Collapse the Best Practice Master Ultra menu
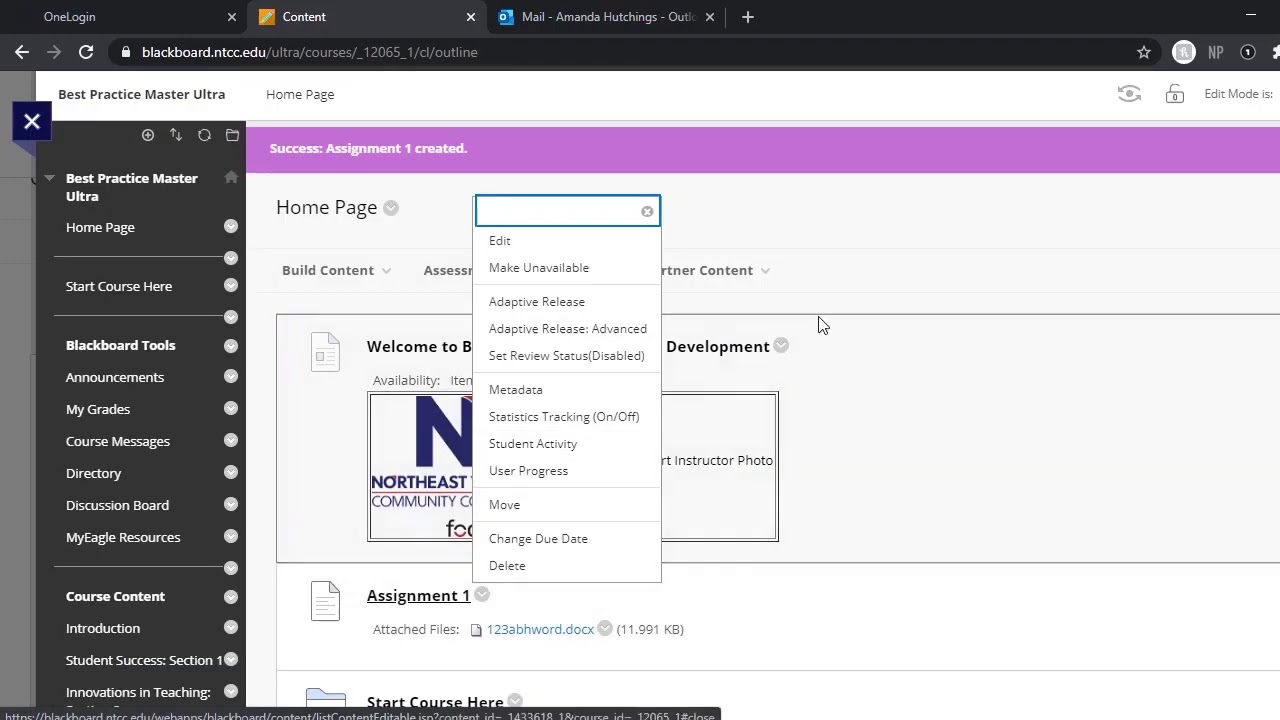 tap(49, 178)
